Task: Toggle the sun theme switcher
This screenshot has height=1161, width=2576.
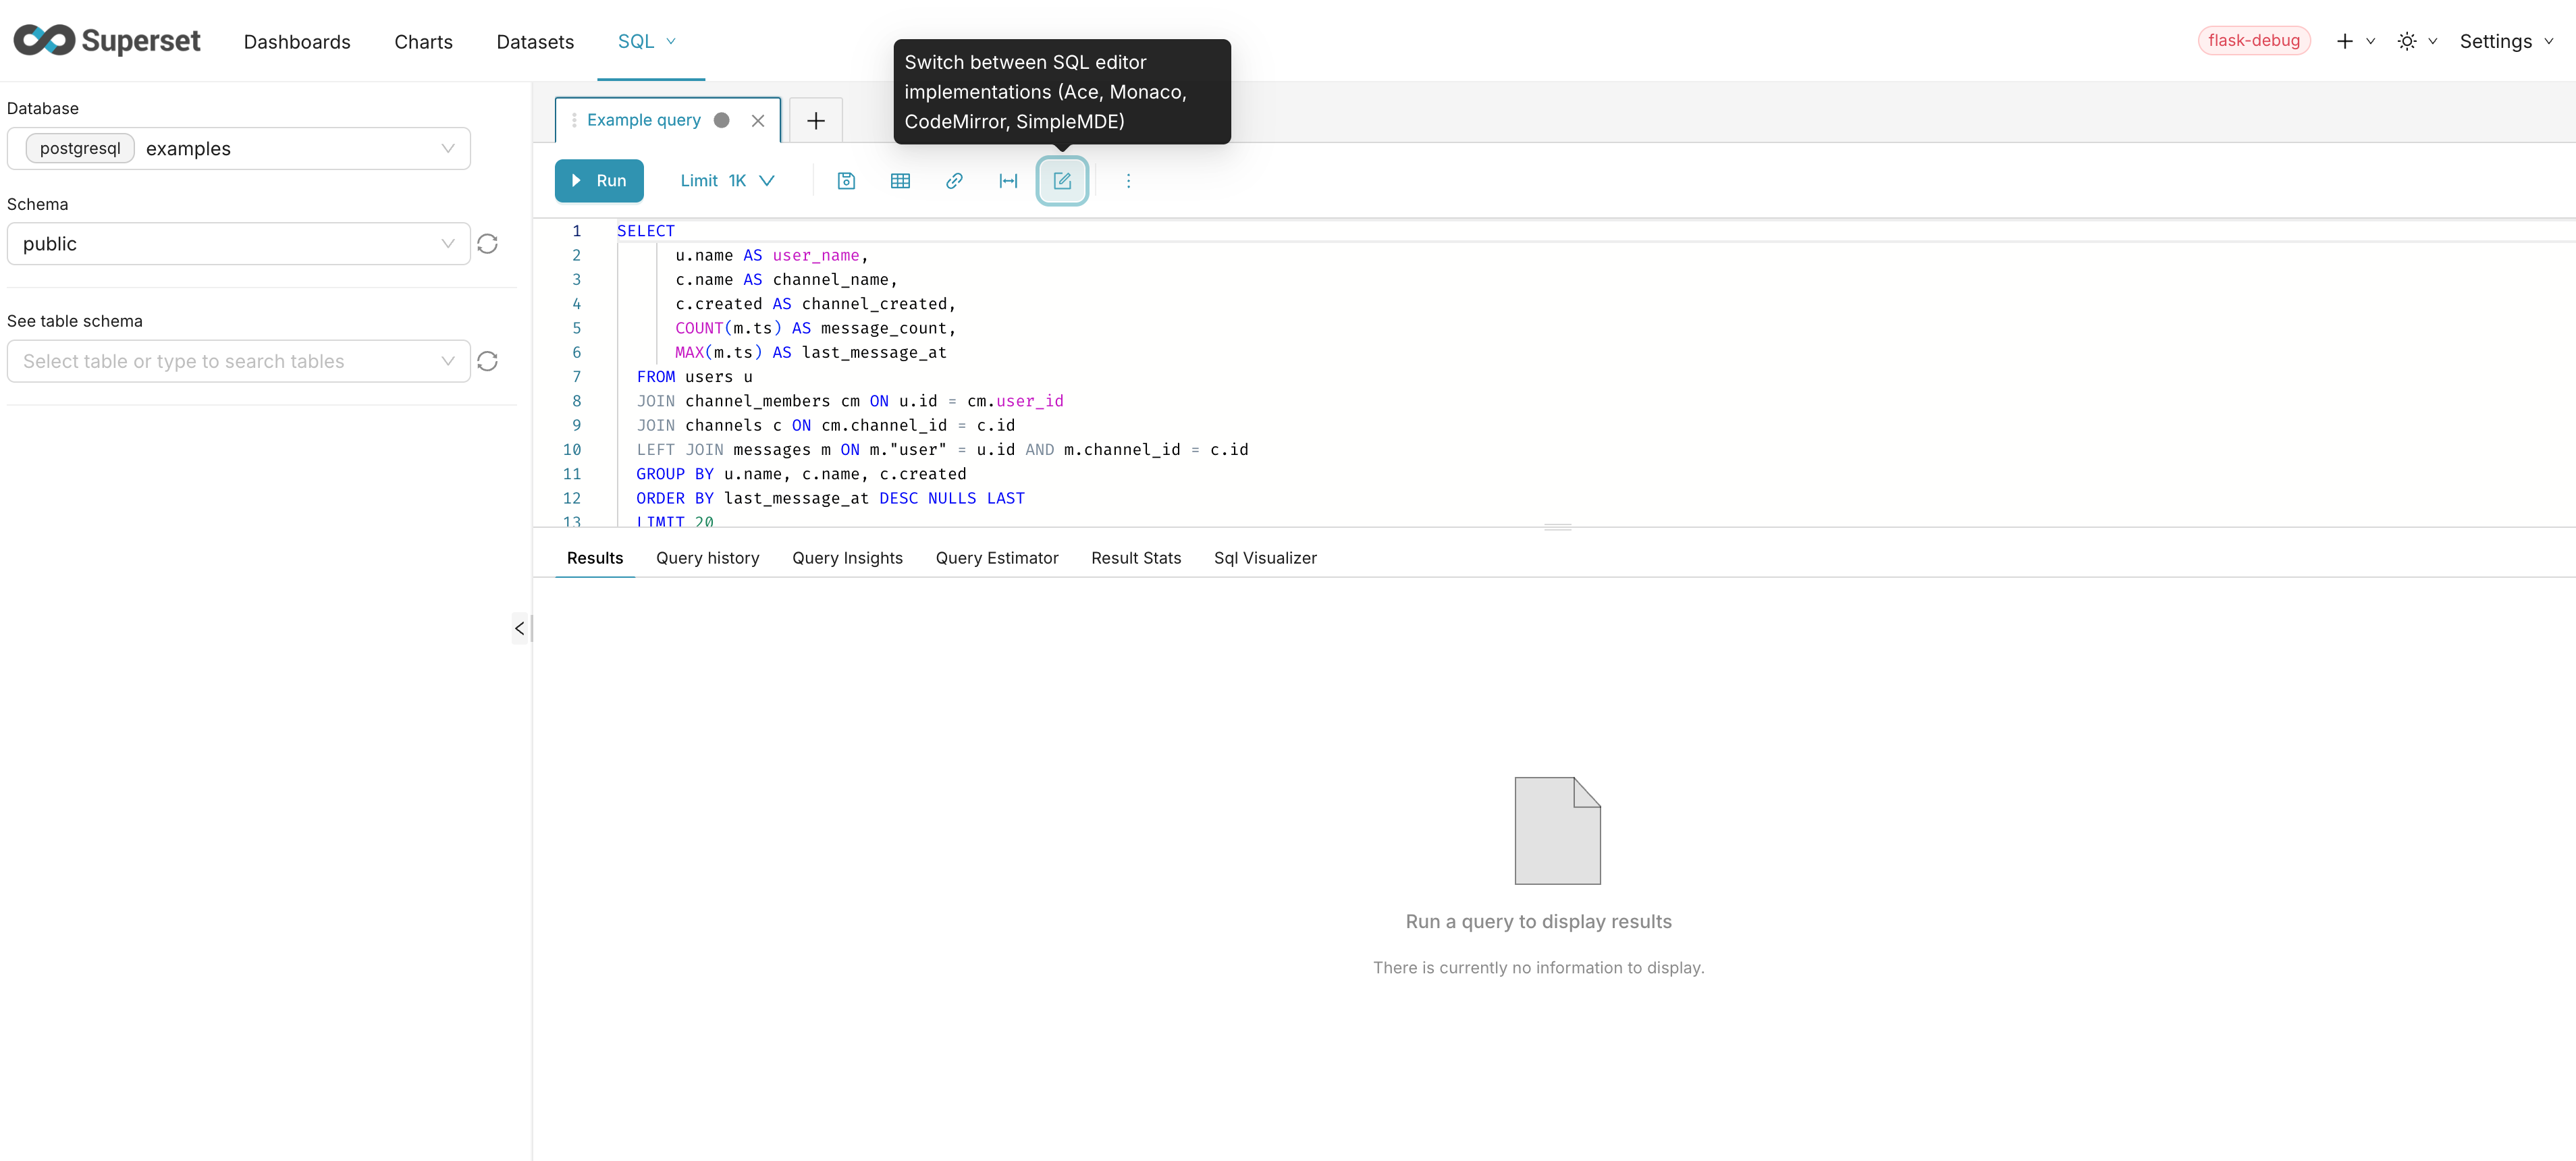Action: [x=2407, y=41]
